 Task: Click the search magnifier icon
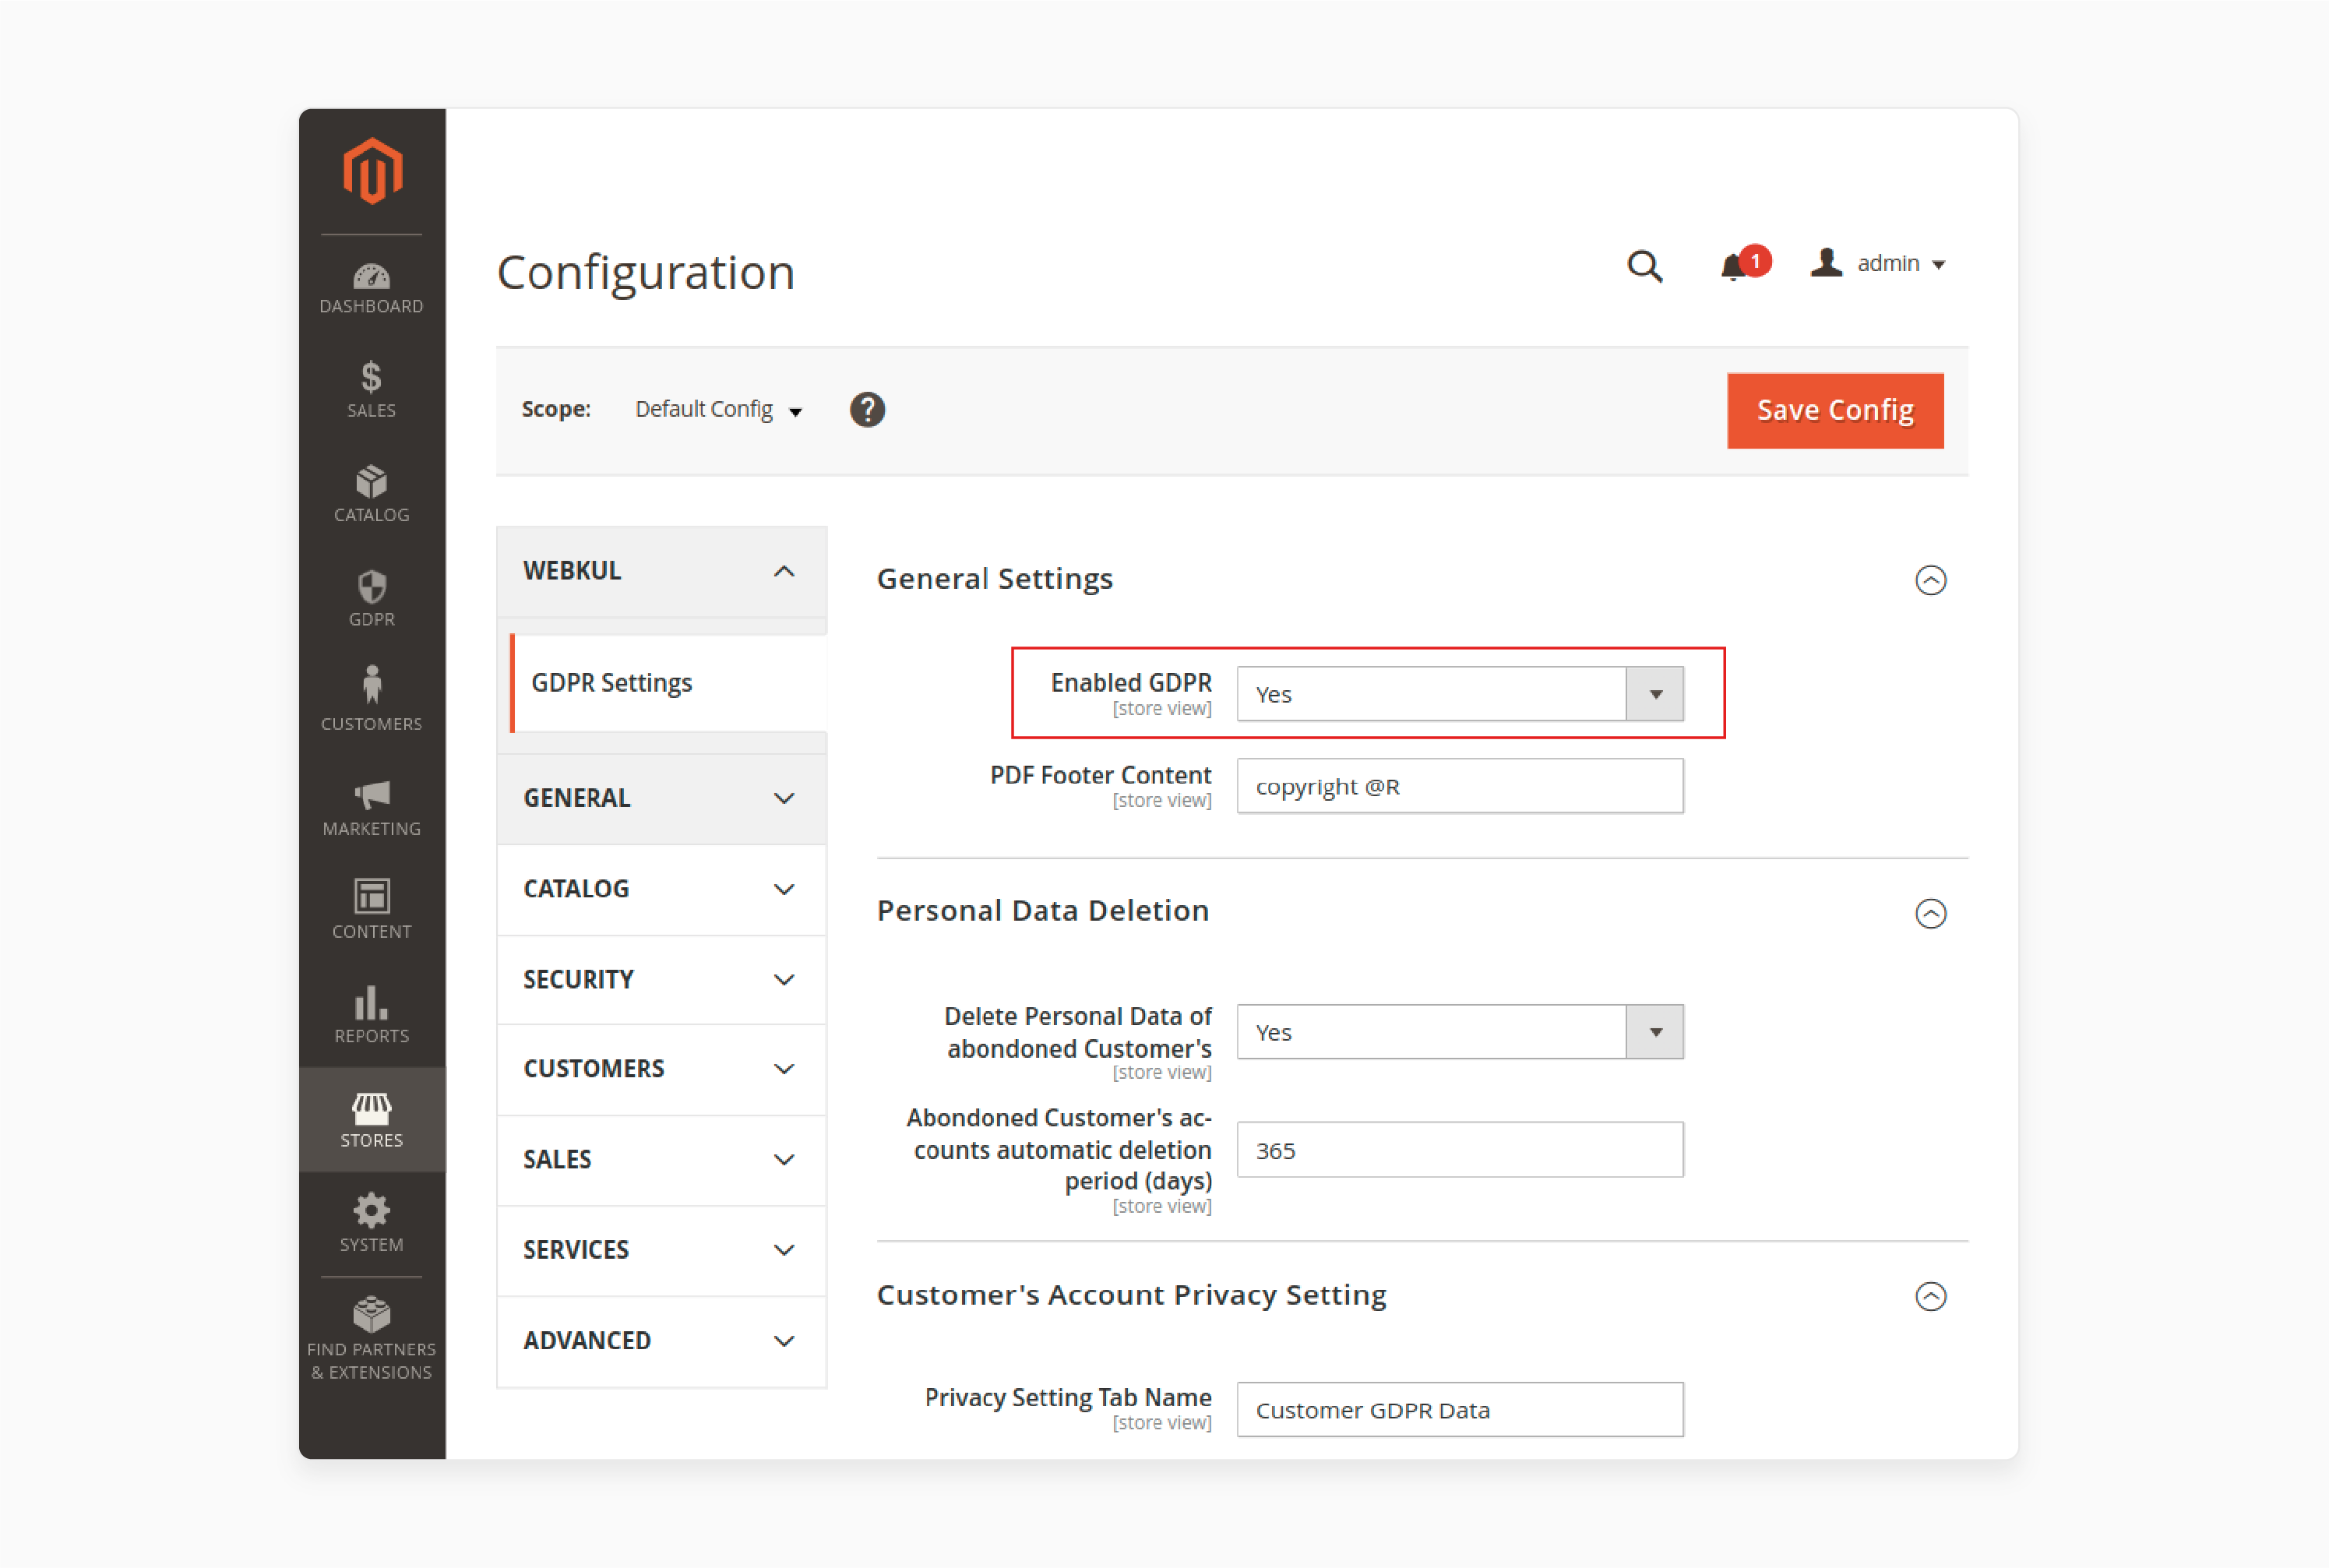(x=1645, y=266)
